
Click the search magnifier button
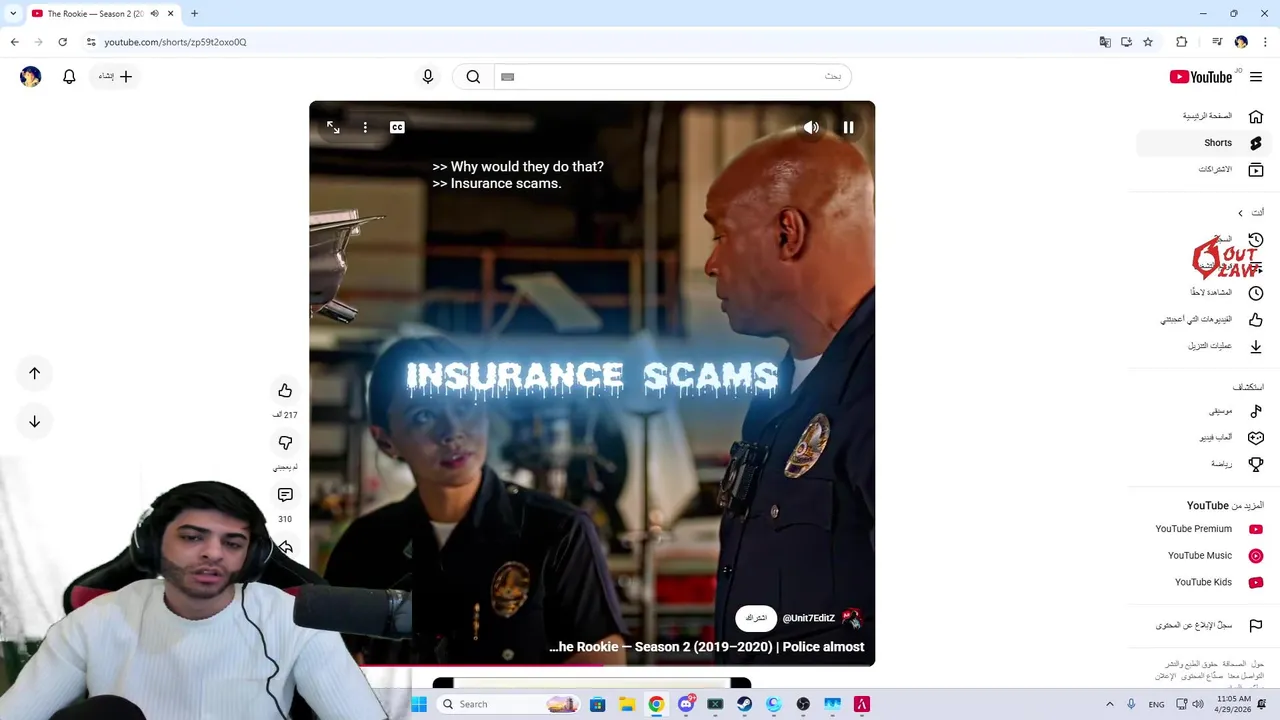coord(473,76)
